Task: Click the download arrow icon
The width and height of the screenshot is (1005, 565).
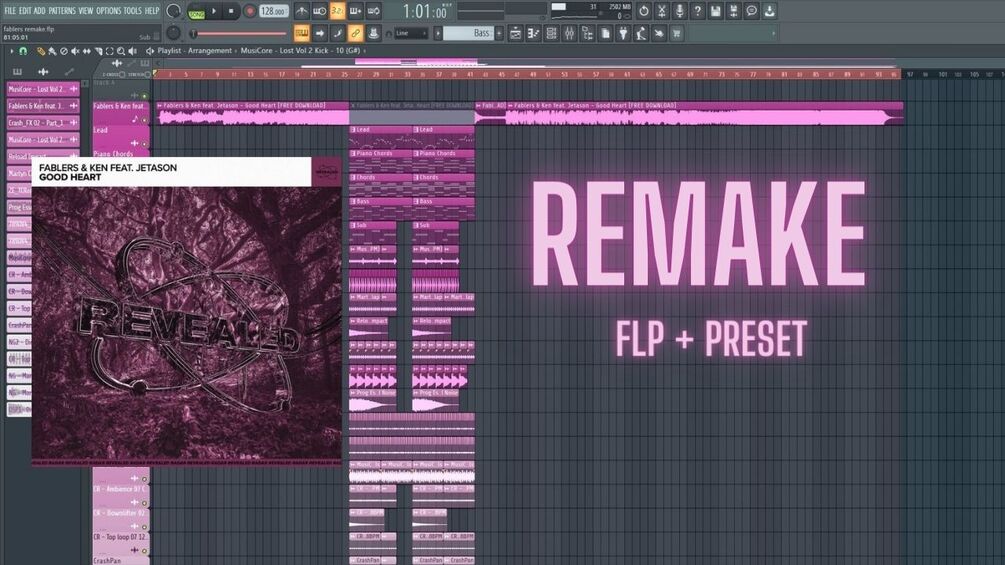Action: tap(769, 11)
